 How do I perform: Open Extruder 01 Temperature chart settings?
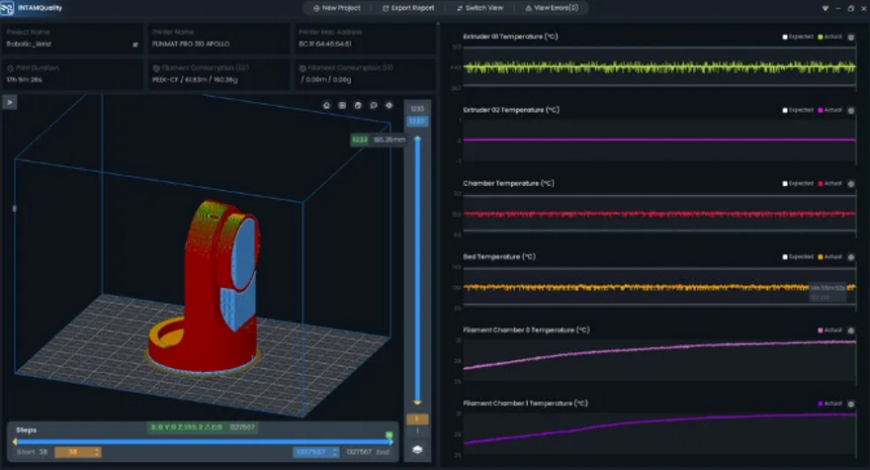click(851, 37)
